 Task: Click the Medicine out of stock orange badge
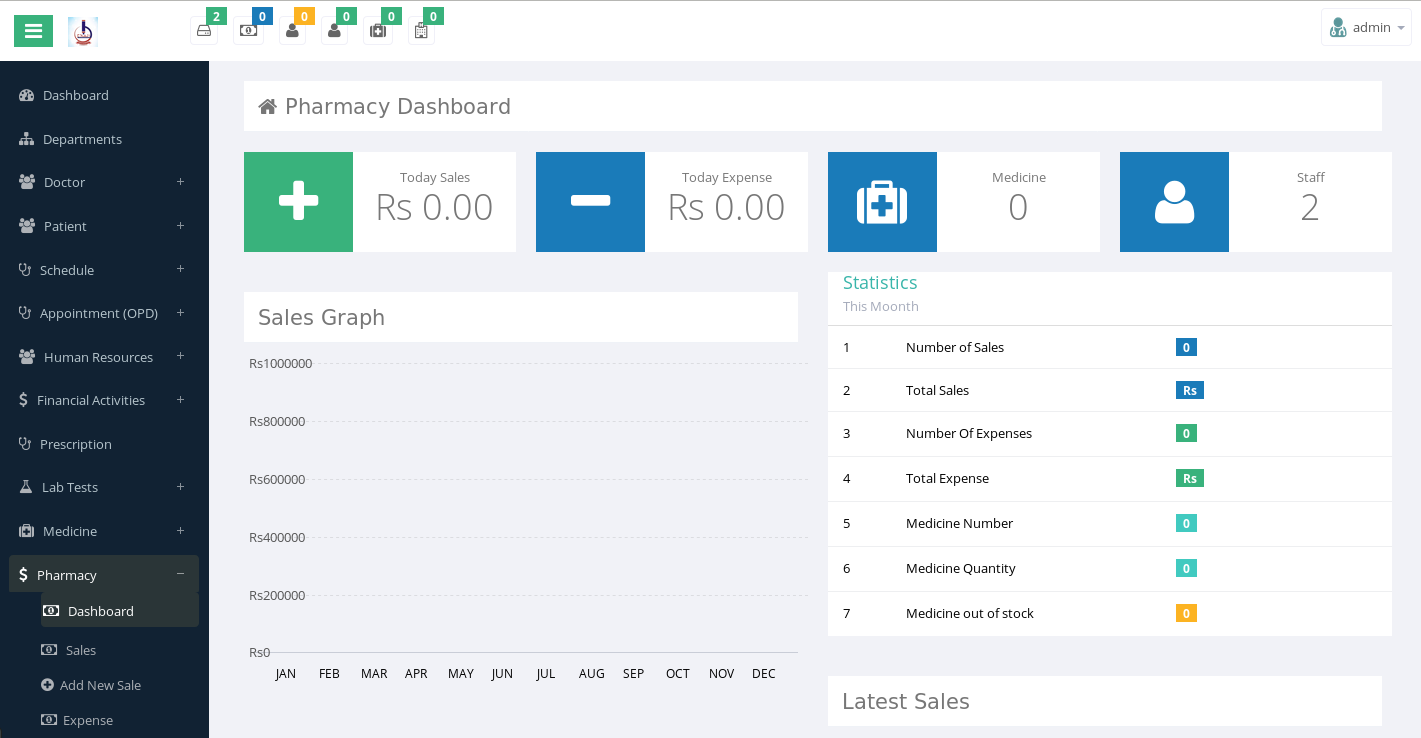click(x=1186, y=613)
